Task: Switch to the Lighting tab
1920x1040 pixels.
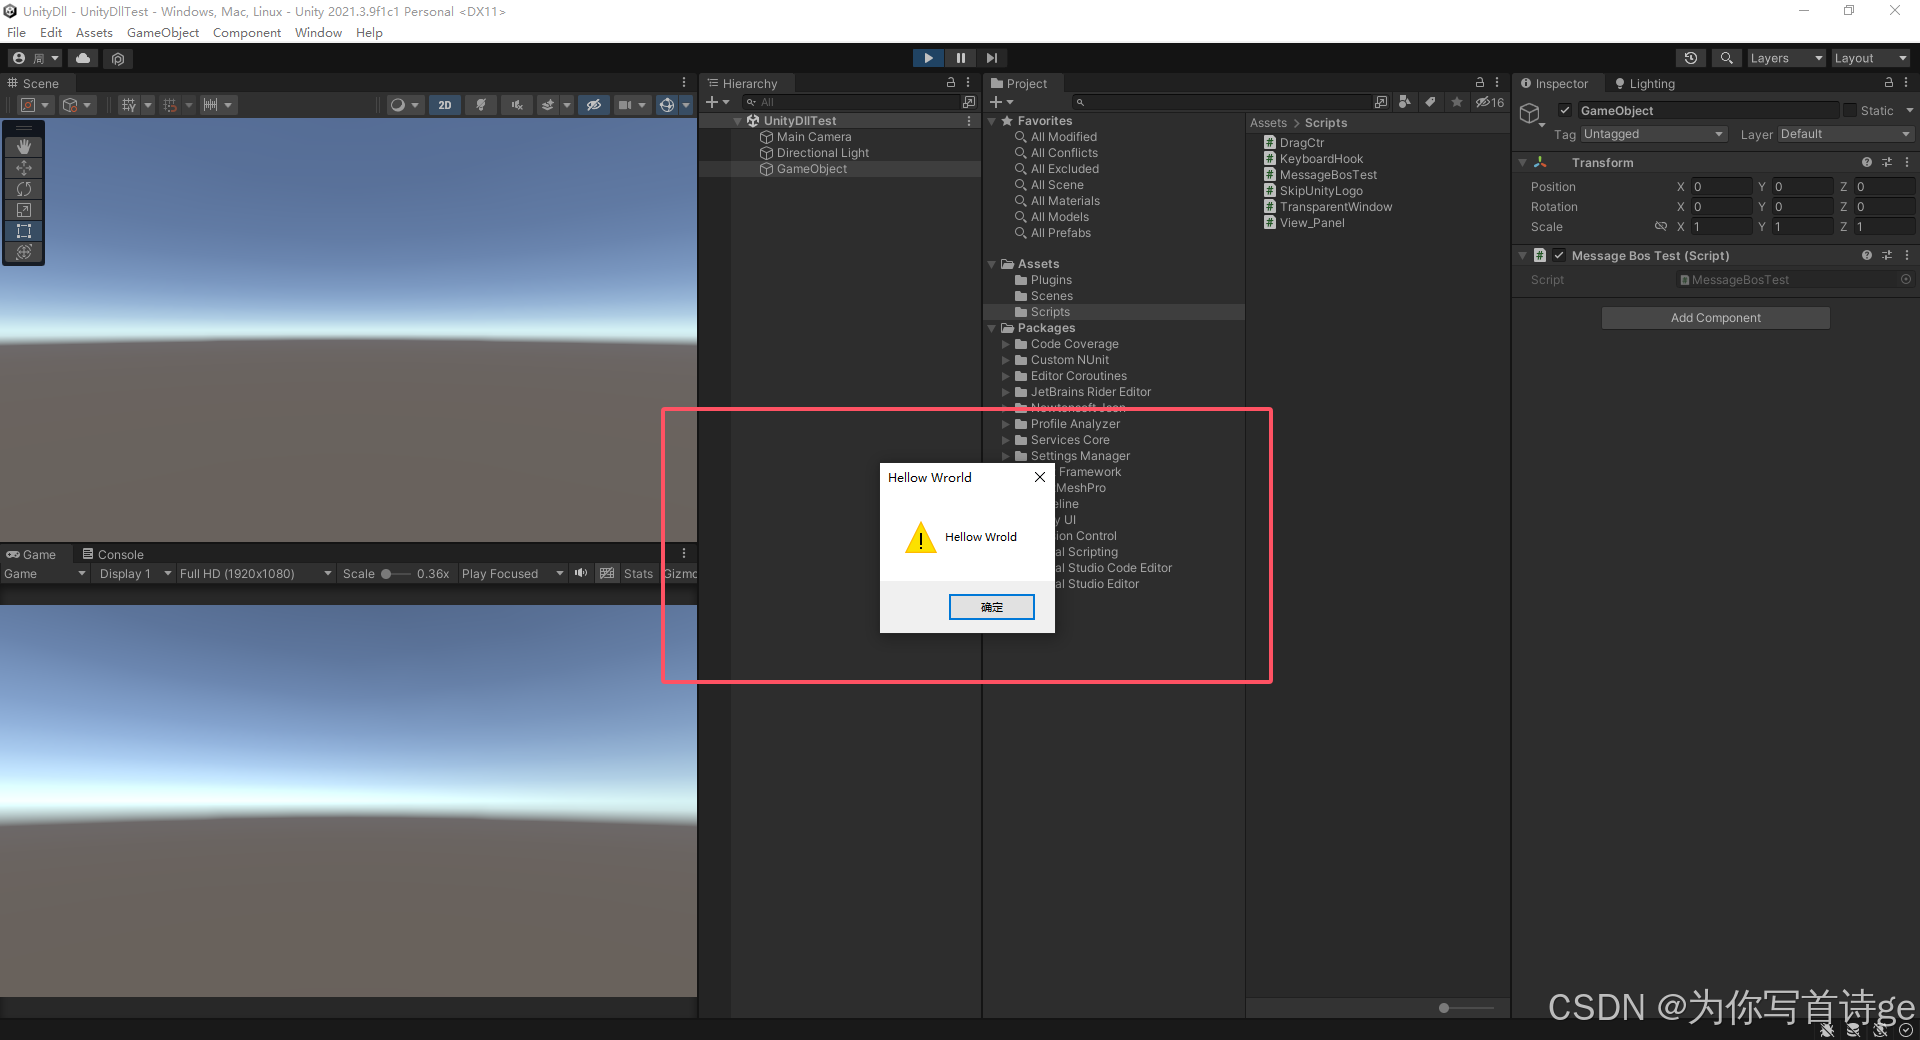Action: (1645, 83)
